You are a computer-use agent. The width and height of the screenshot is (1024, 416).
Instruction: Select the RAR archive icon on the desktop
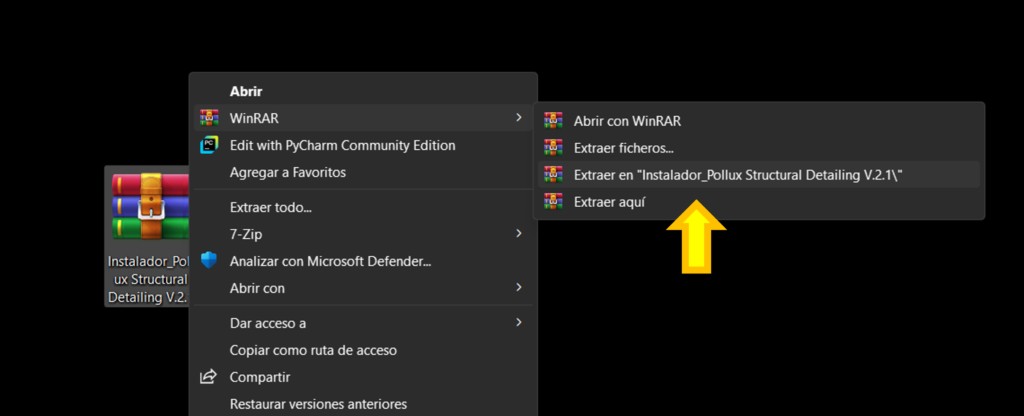click(150, 207)
